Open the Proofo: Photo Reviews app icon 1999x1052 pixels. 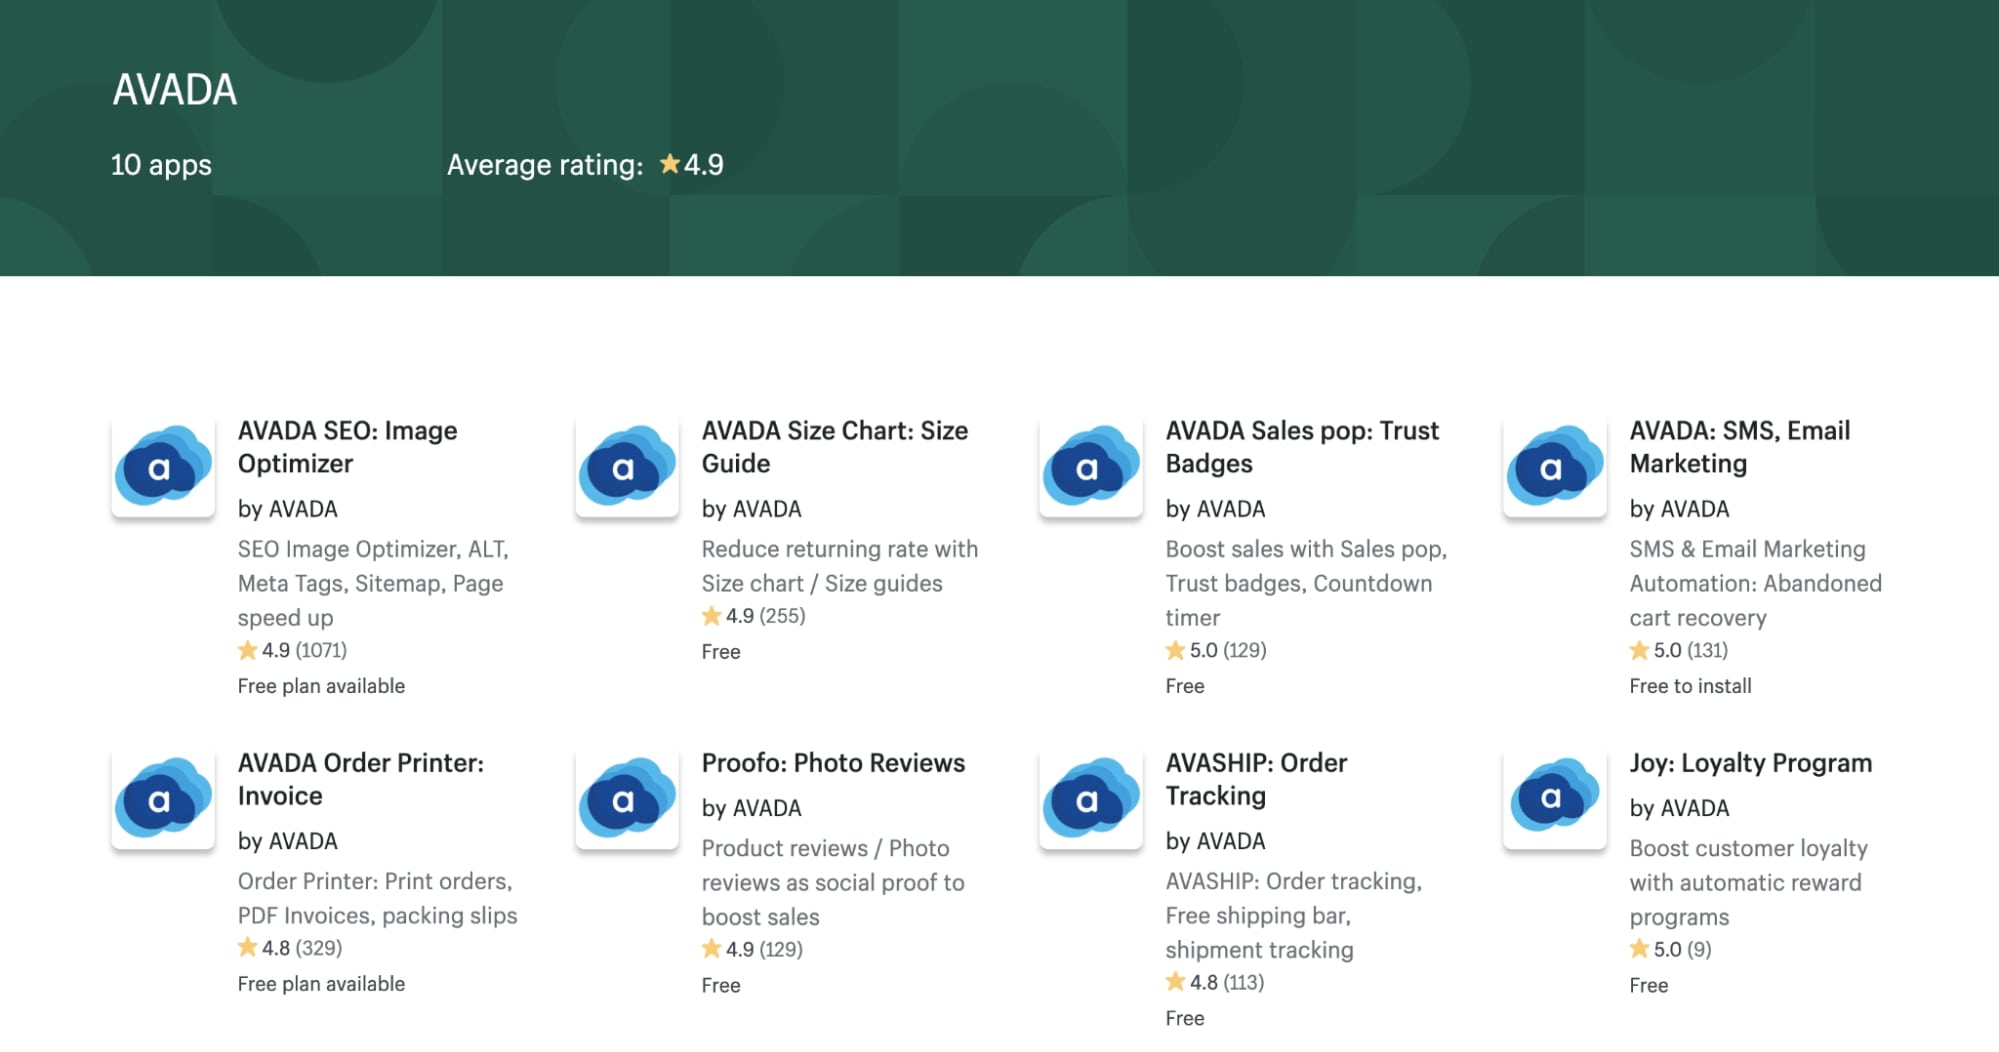627,798
